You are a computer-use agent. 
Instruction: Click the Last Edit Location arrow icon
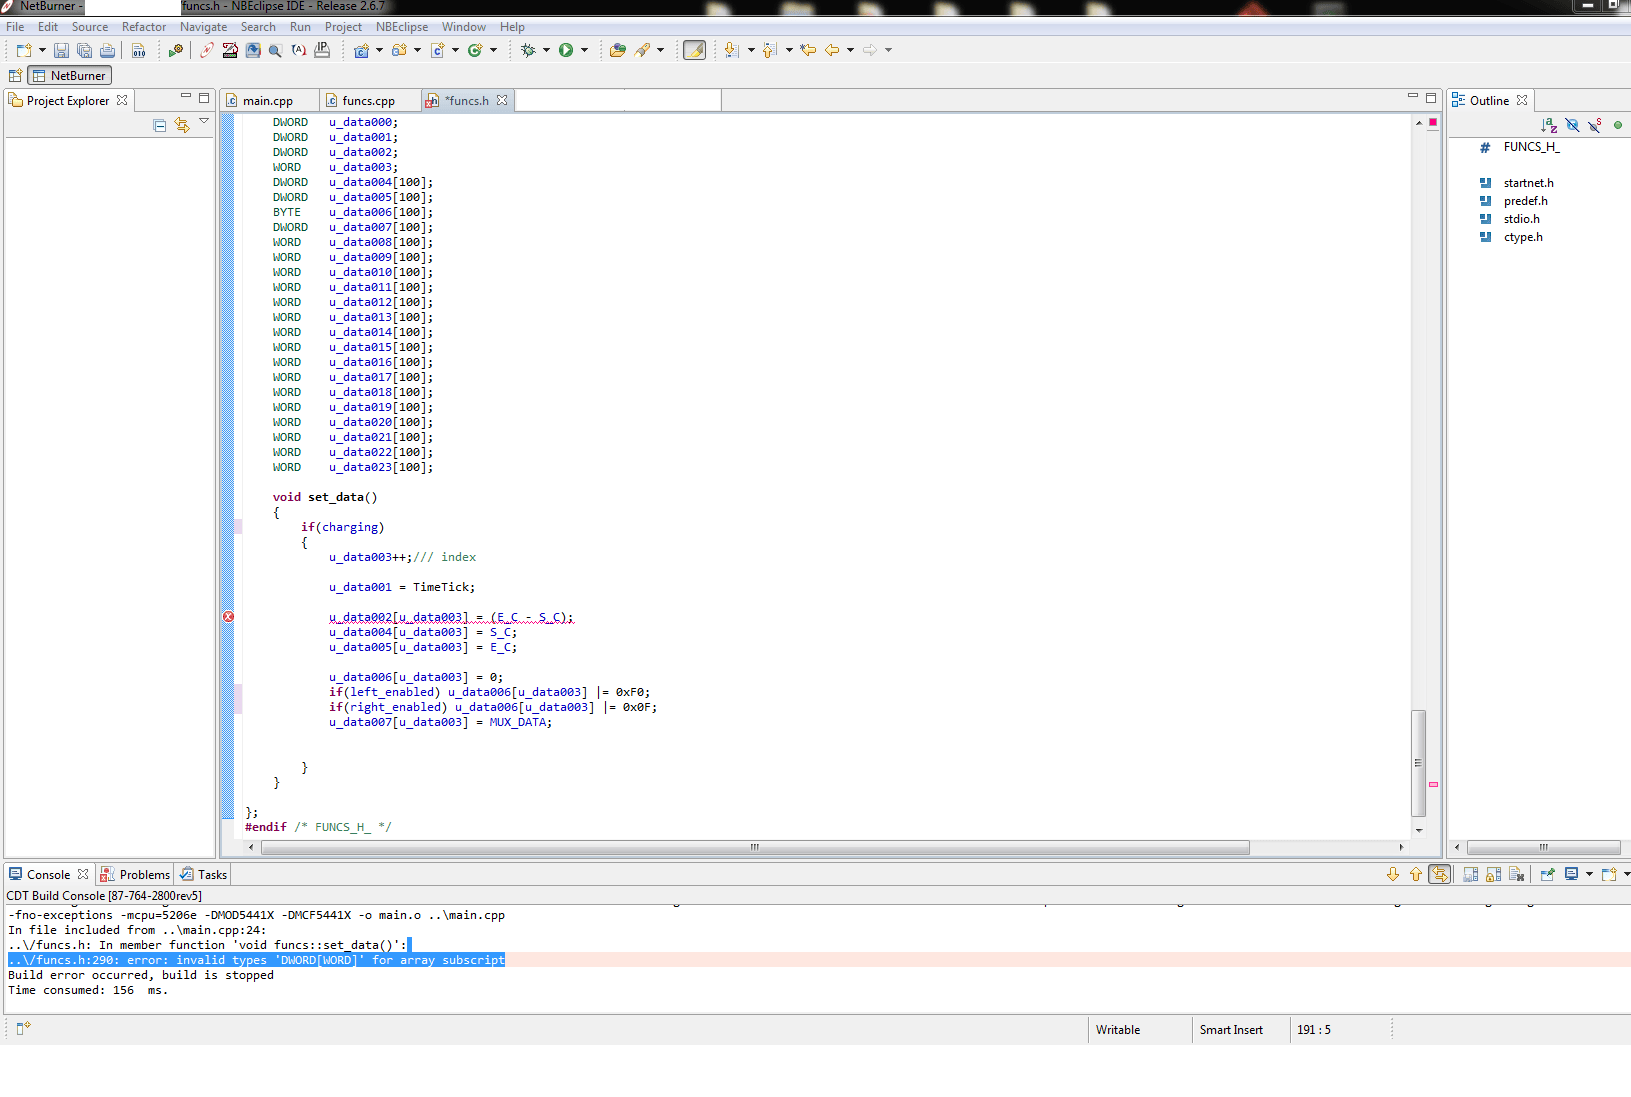click(808, 50)
